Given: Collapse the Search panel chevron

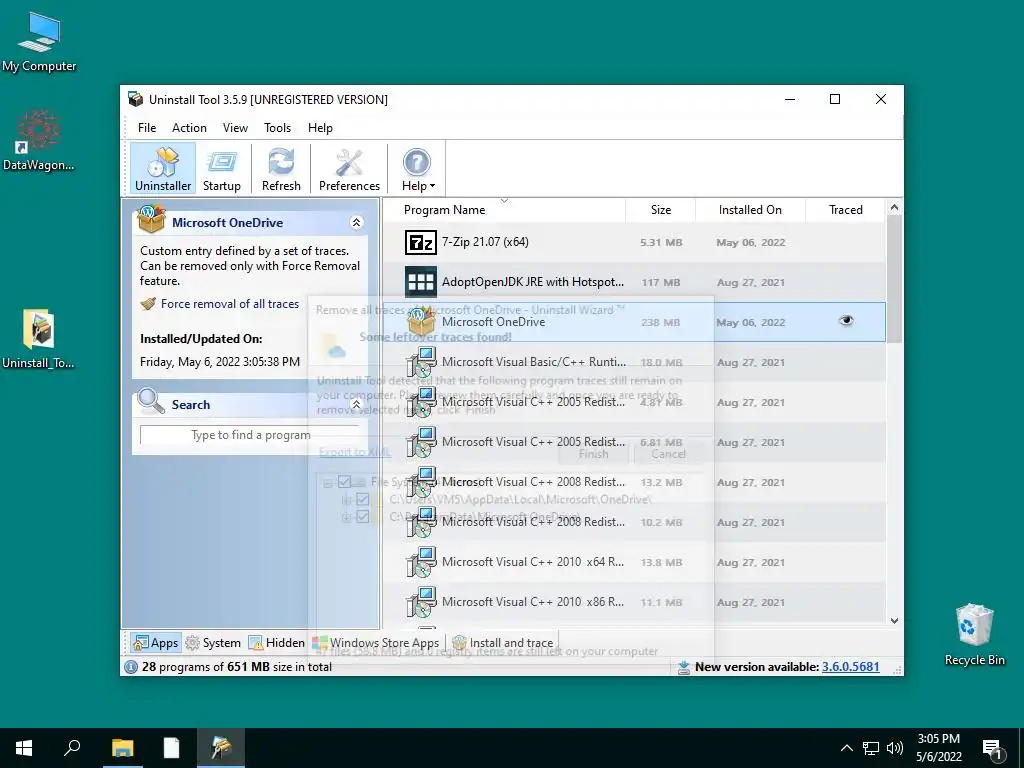Looking at the screenshot, I should pyautogui.click(x=357, y=405).
